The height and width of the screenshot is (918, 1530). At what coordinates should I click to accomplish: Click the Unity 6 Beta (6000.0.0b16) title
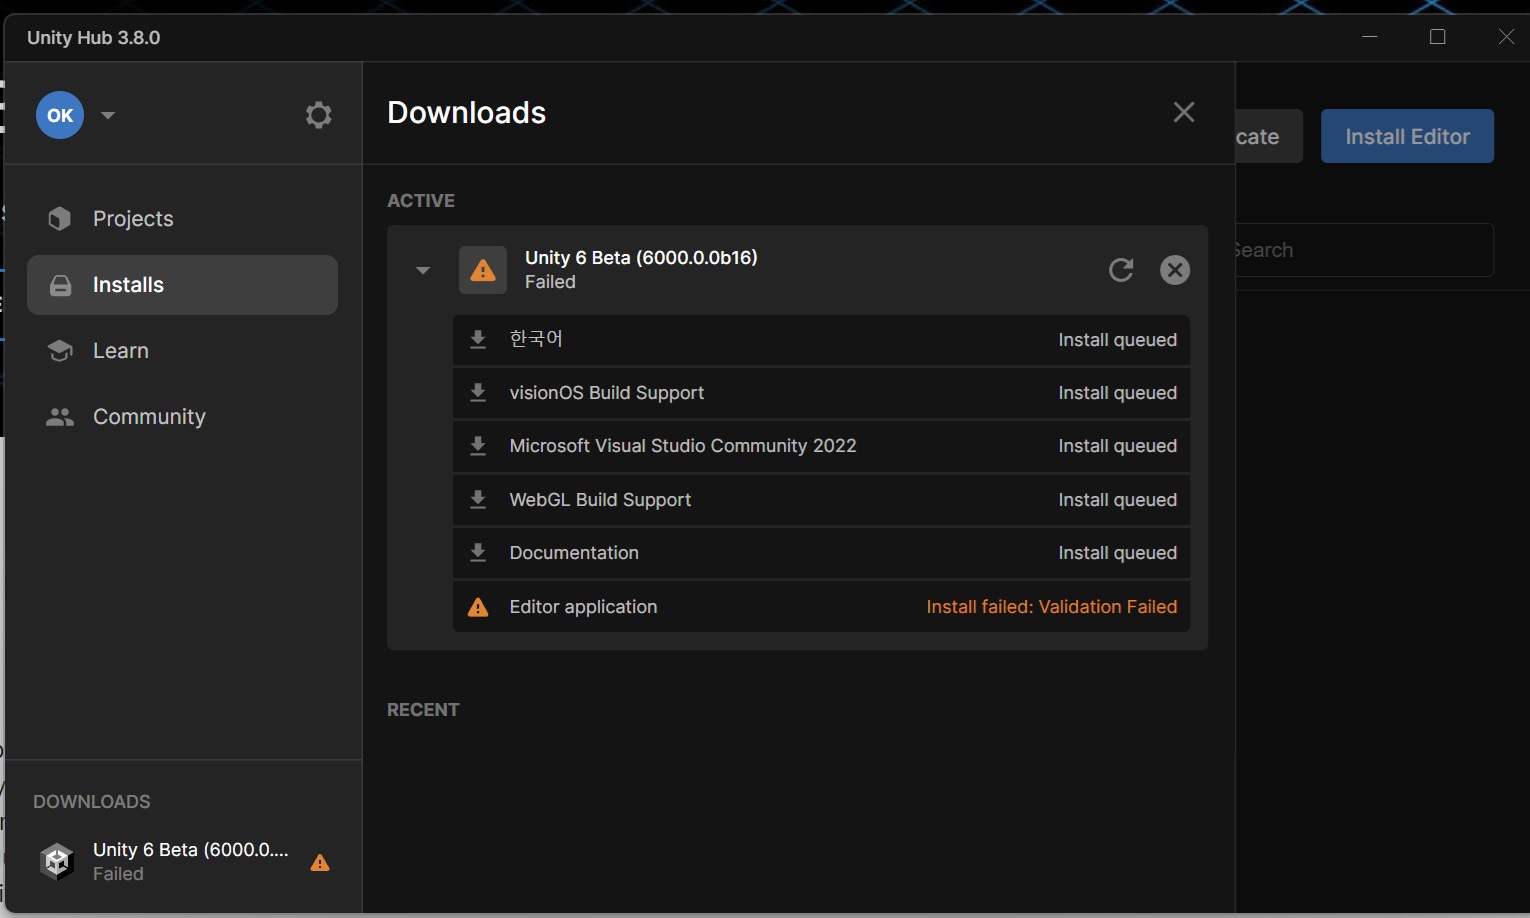(x=641, y=257)
